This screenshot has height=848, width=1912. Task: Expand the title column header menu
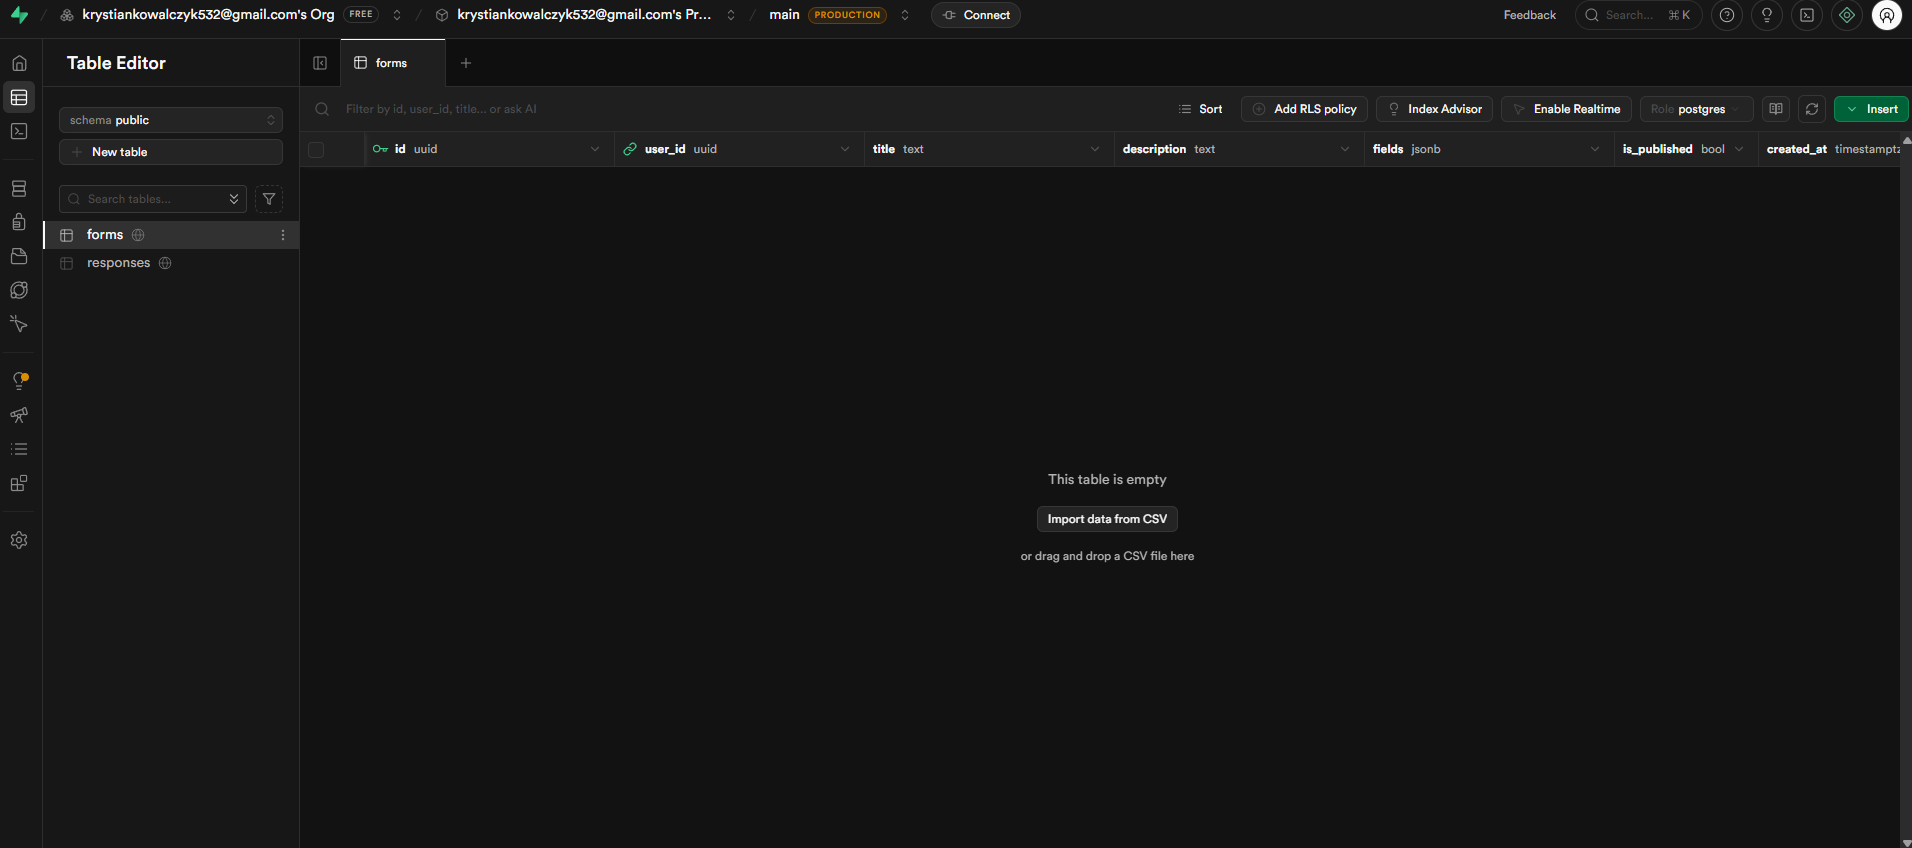(1094, 150)
